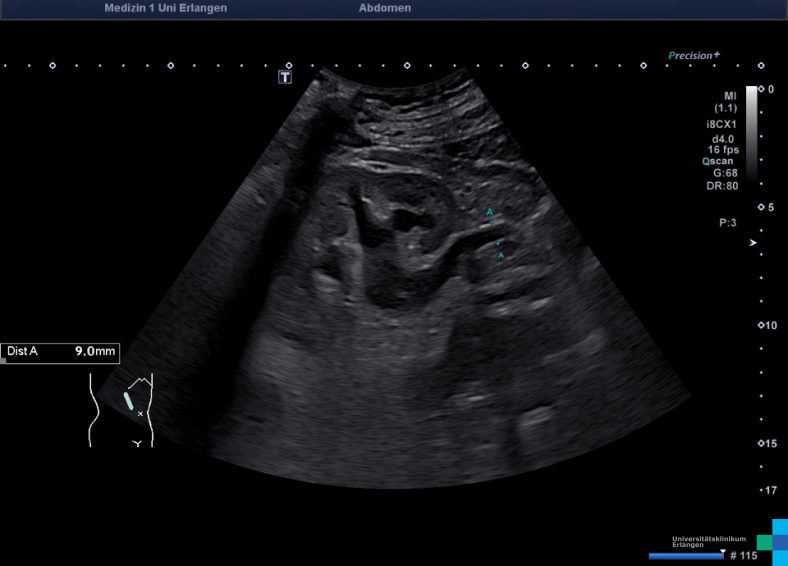Click the Abdomen preset title
788x566 pixels.
click(384, 8)
